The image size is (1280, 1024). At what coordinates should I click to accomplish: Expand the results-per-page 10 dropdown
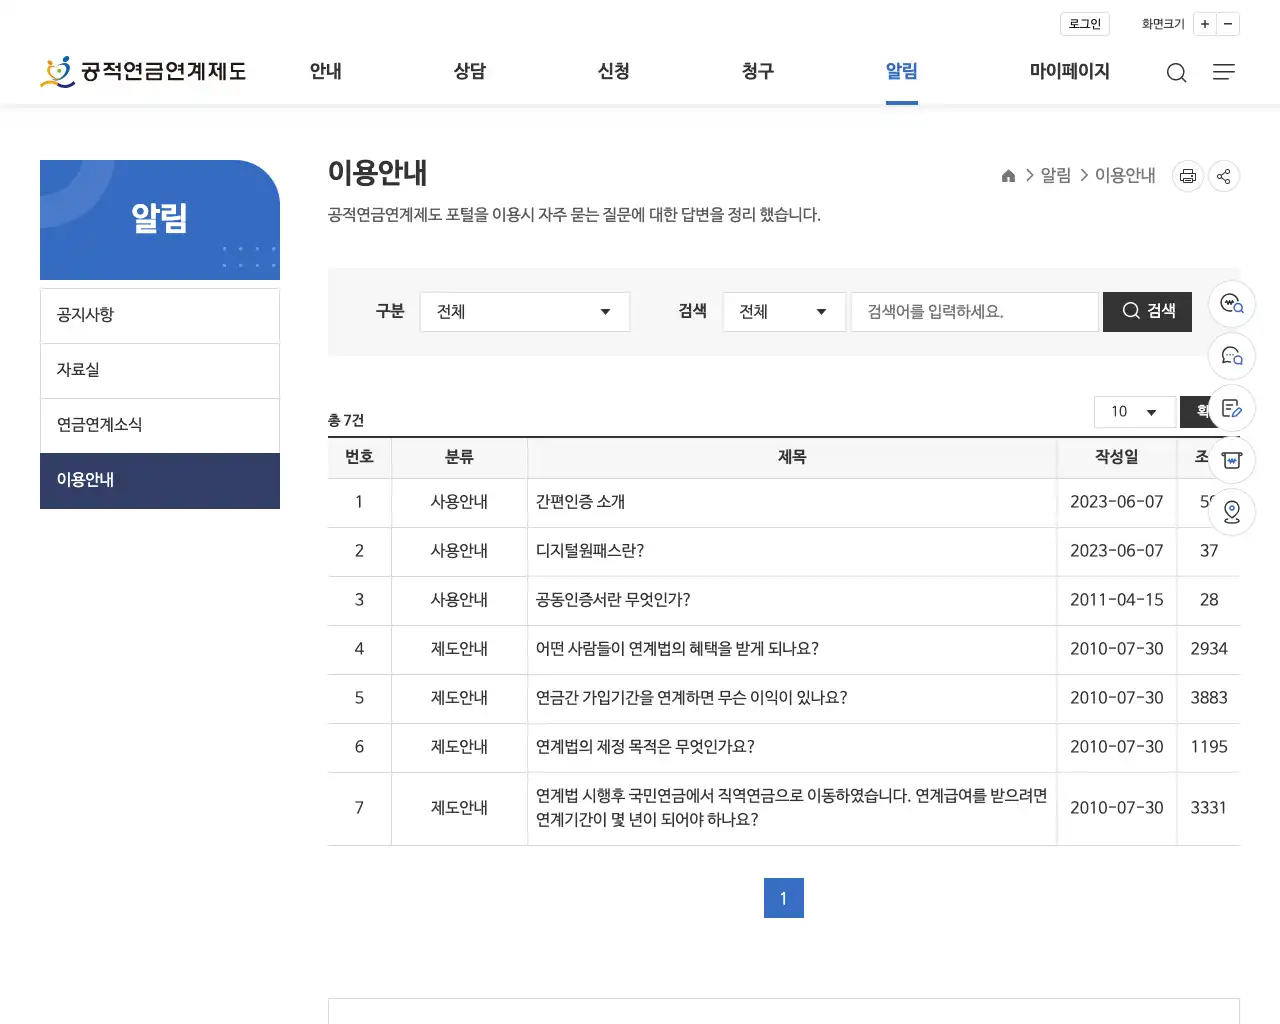click(x=1135, y=411)
